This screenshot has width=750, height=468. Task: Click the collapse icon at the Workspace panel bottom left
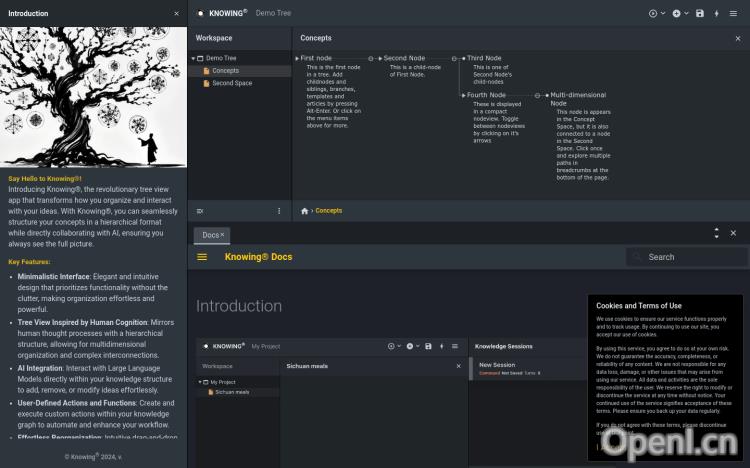click(200, 211)
